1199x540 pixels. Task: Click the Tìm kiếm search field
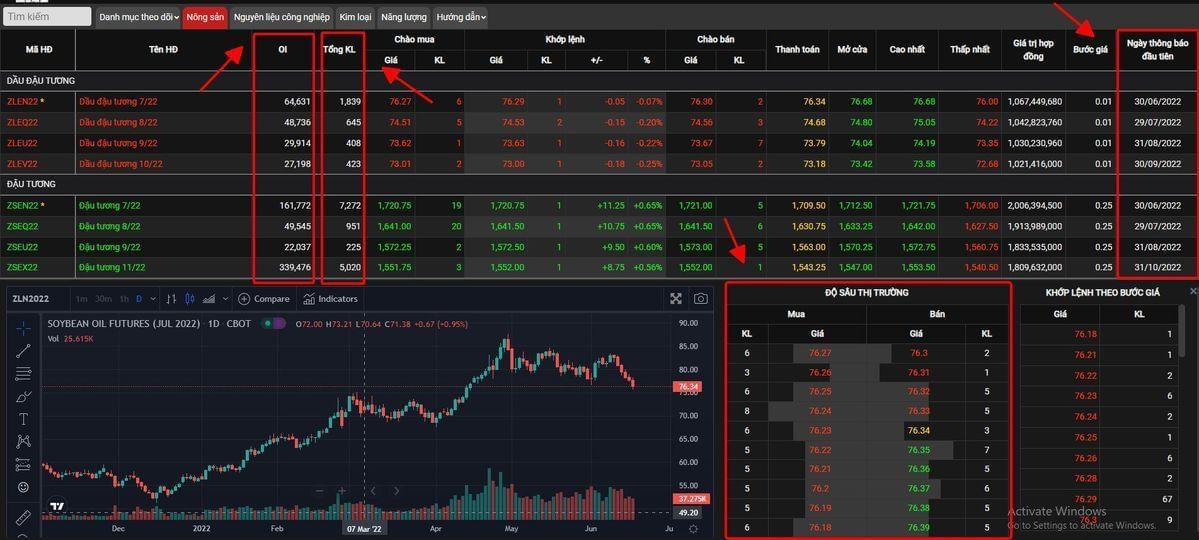click(46, 17)
